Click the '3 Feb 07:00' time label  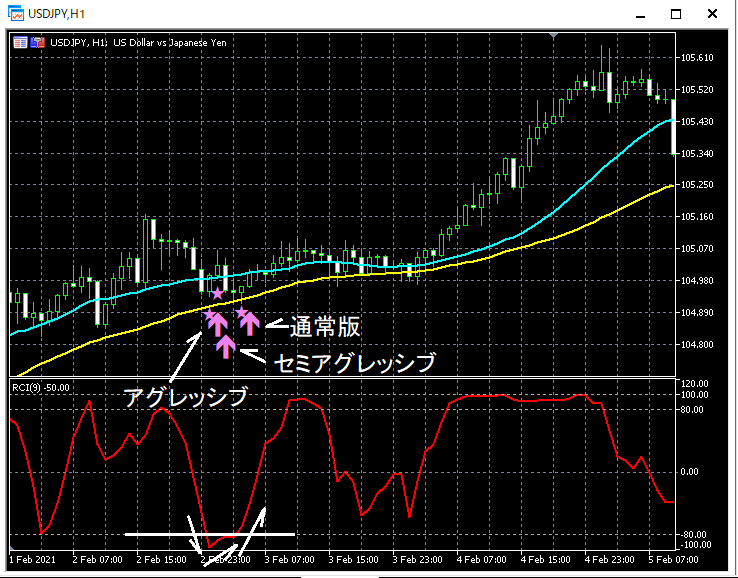pos(289,560)
